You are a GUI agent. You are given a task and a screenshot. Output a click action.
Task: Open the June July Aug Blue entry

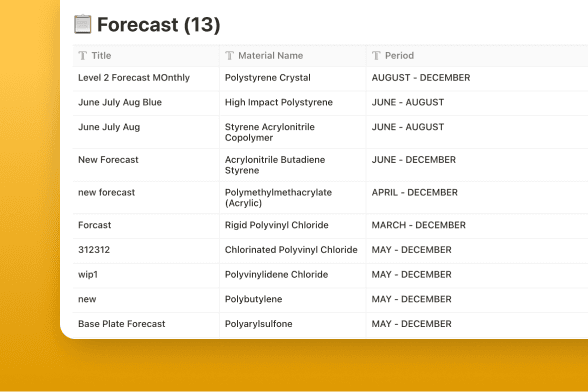120,102
